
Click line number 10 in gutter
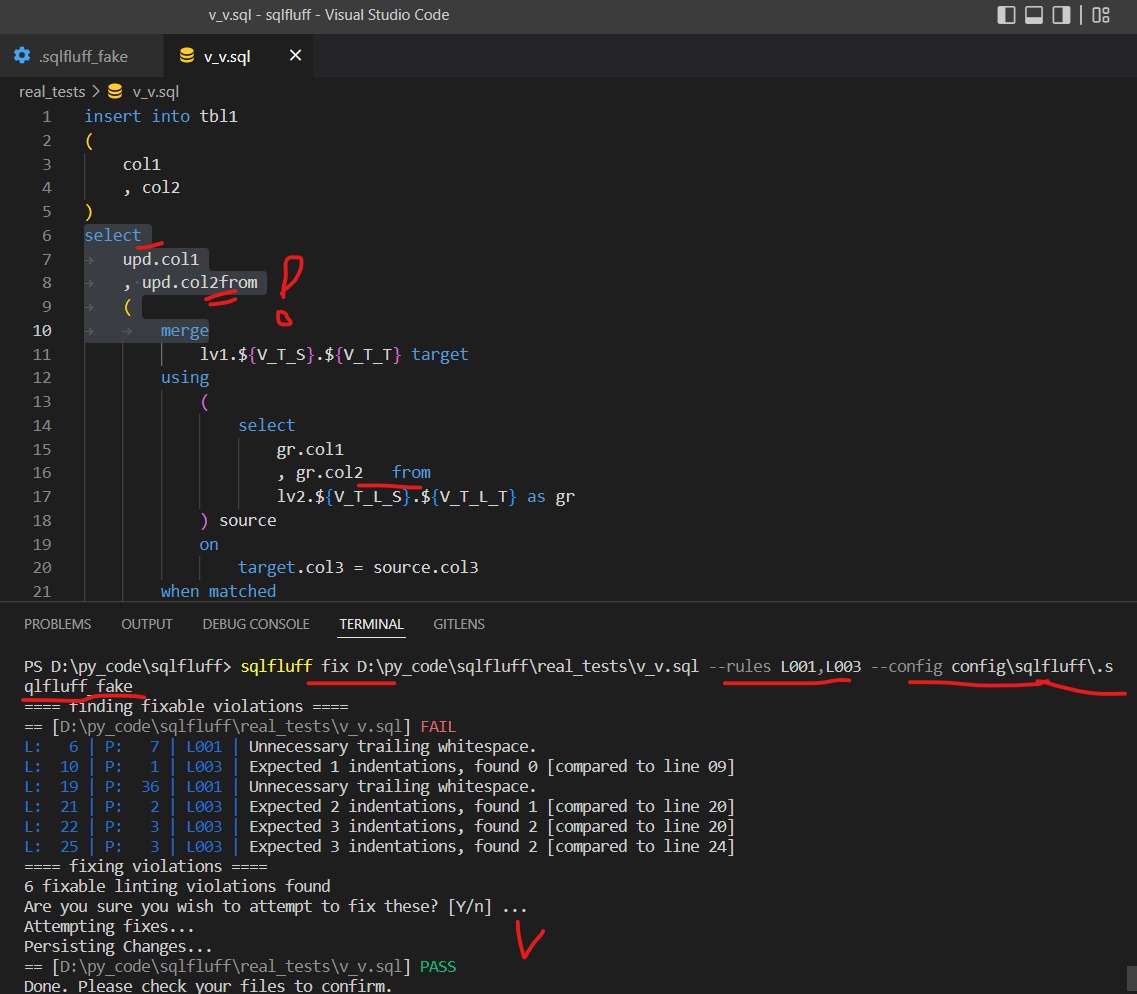(x=42, y=331)
